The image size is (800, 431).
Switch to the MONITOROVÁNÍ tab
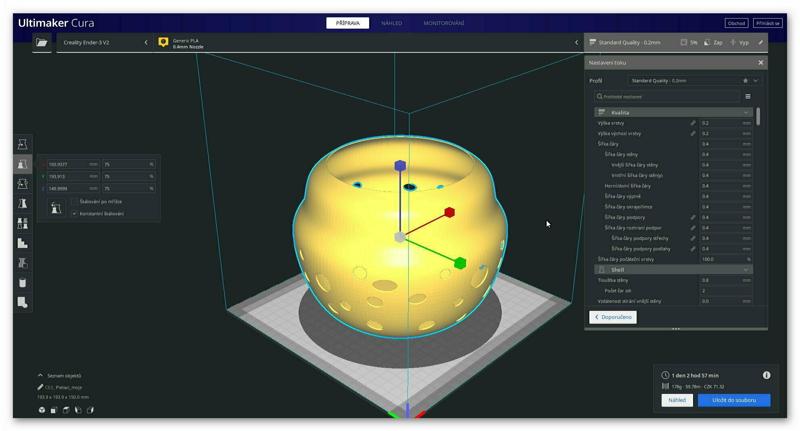[x=444, y=23]
